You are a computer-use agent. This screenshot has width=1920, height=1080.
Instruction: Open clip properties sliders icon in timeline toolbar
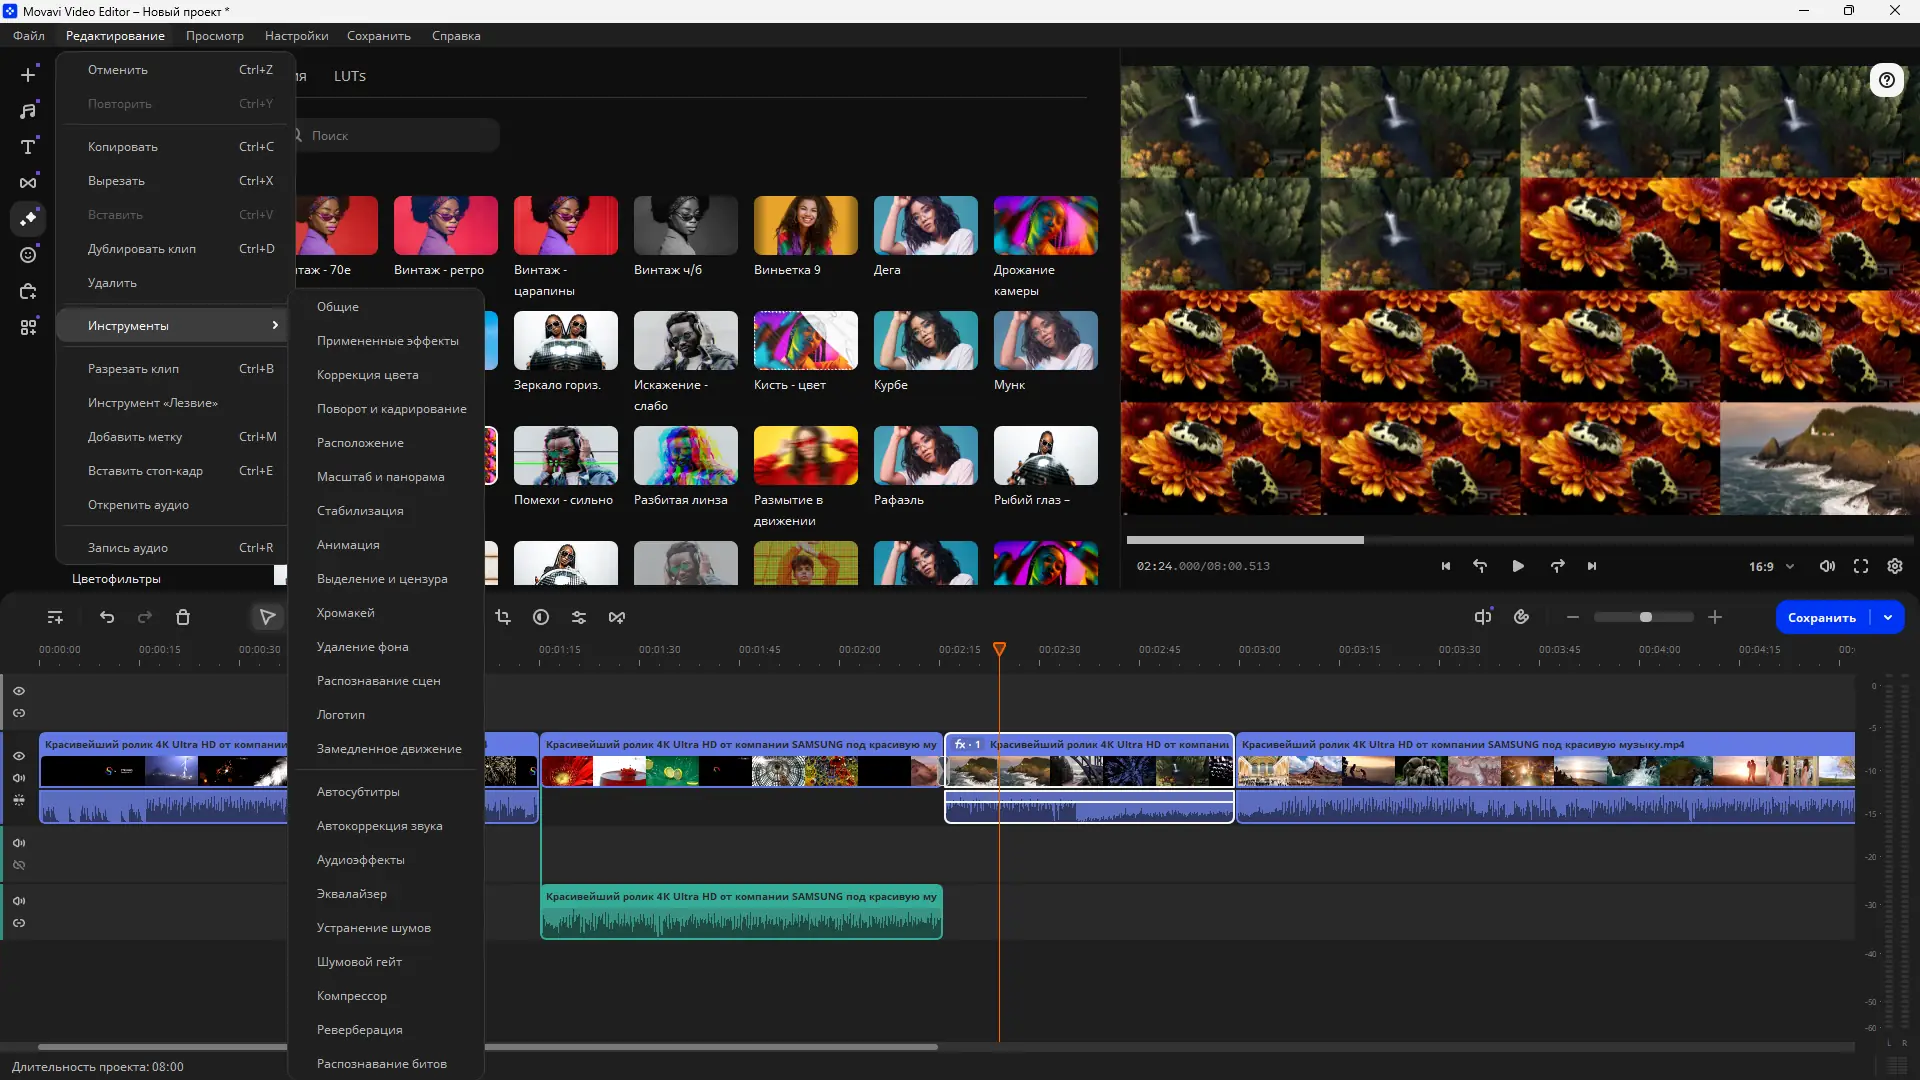579,618
